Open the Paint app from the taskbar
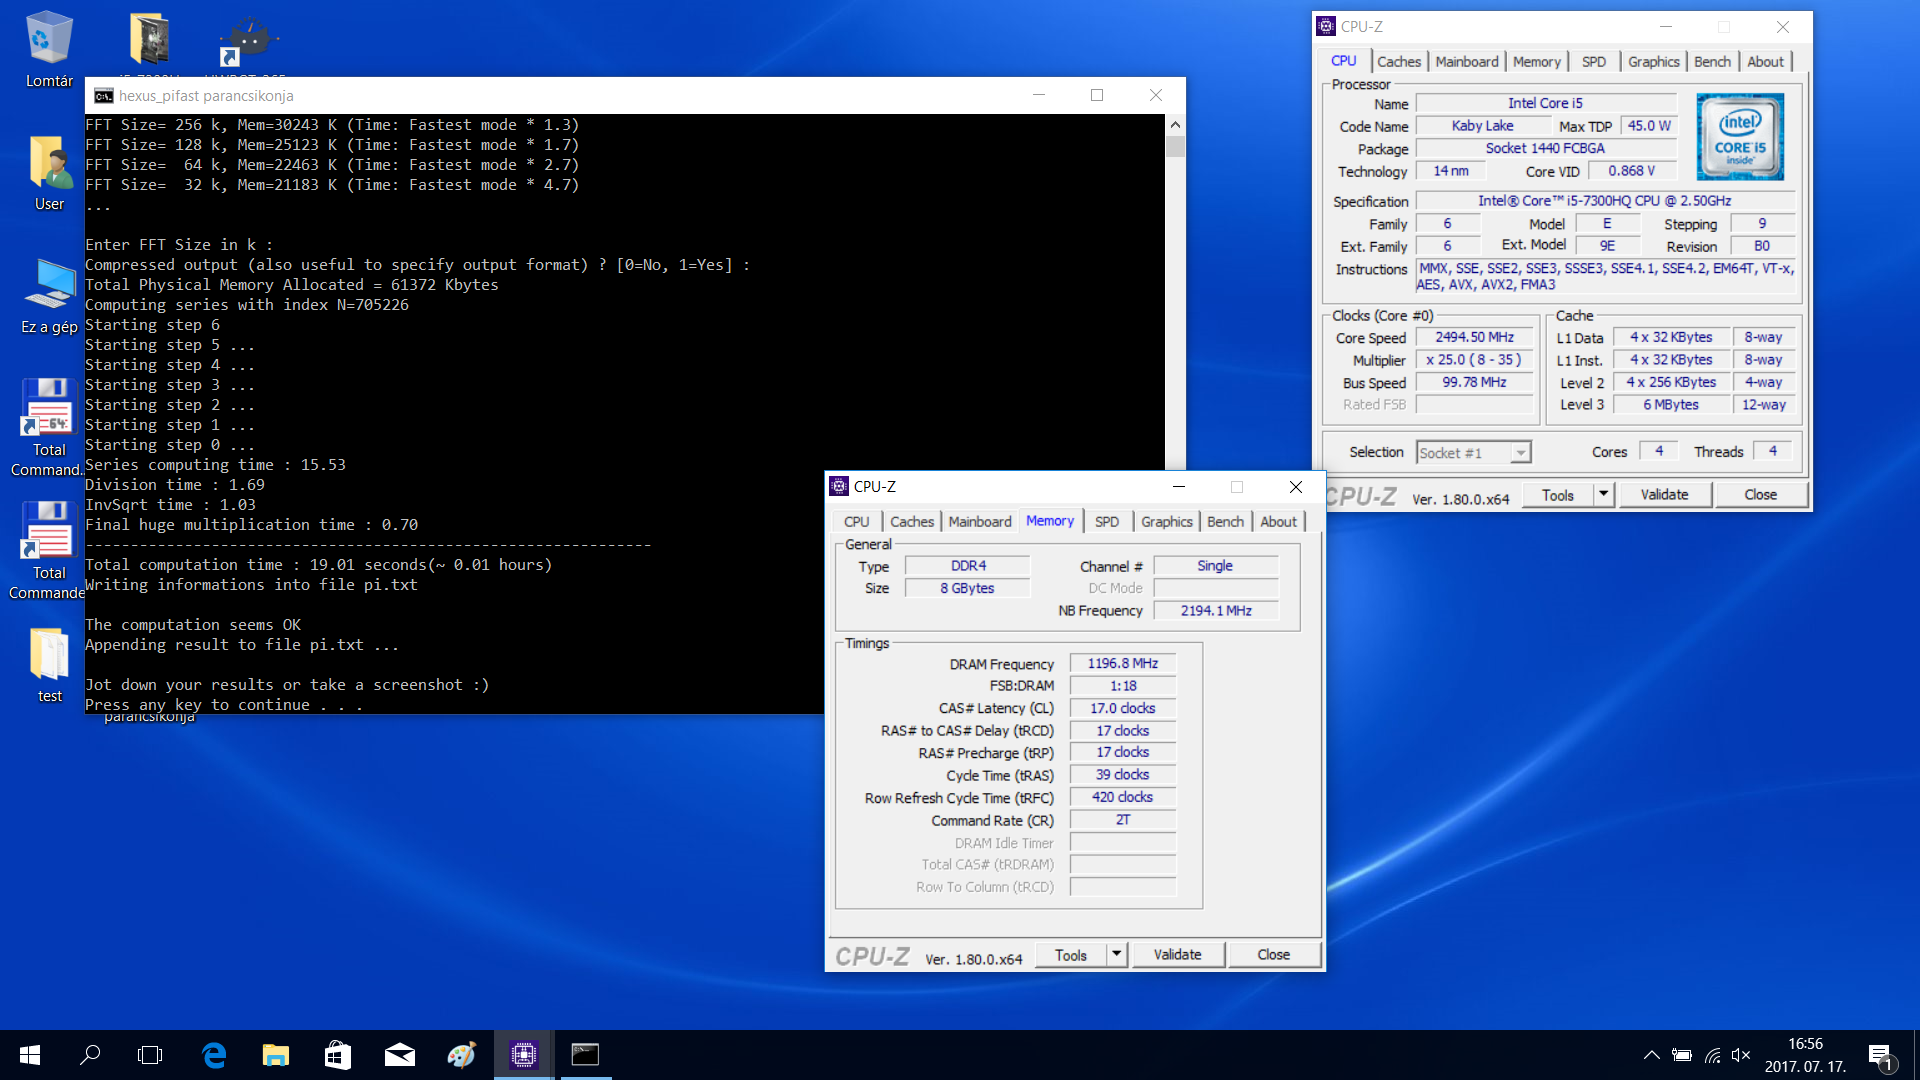 461,1055
